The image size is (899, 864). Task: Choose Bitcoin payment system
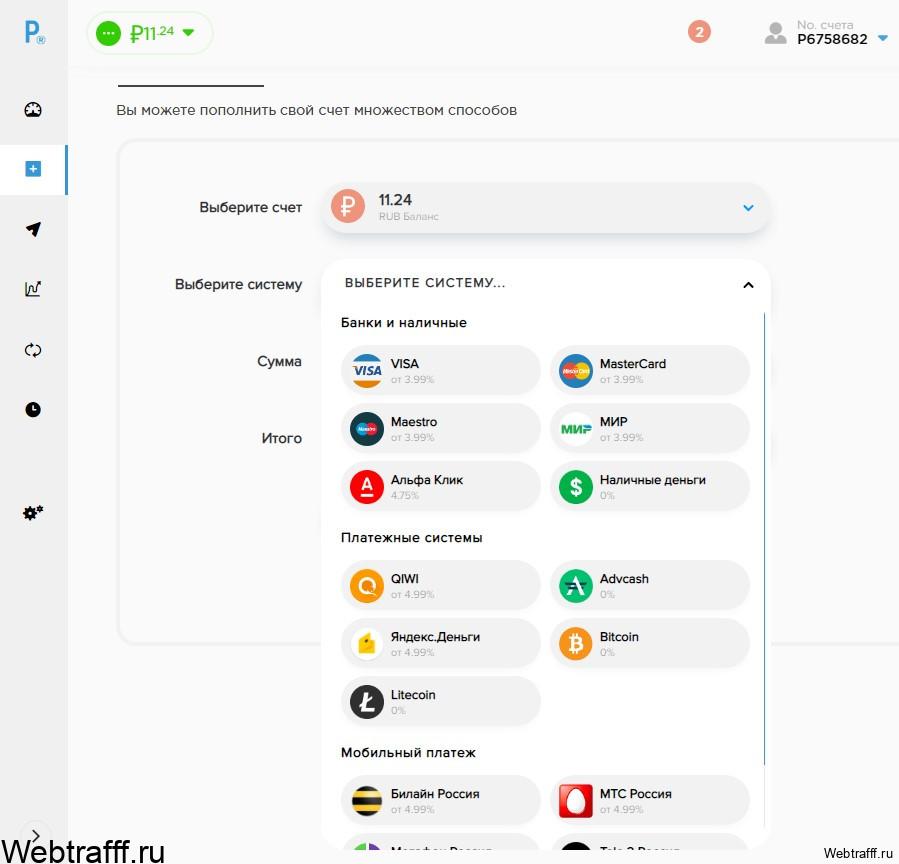pos(650,643)
